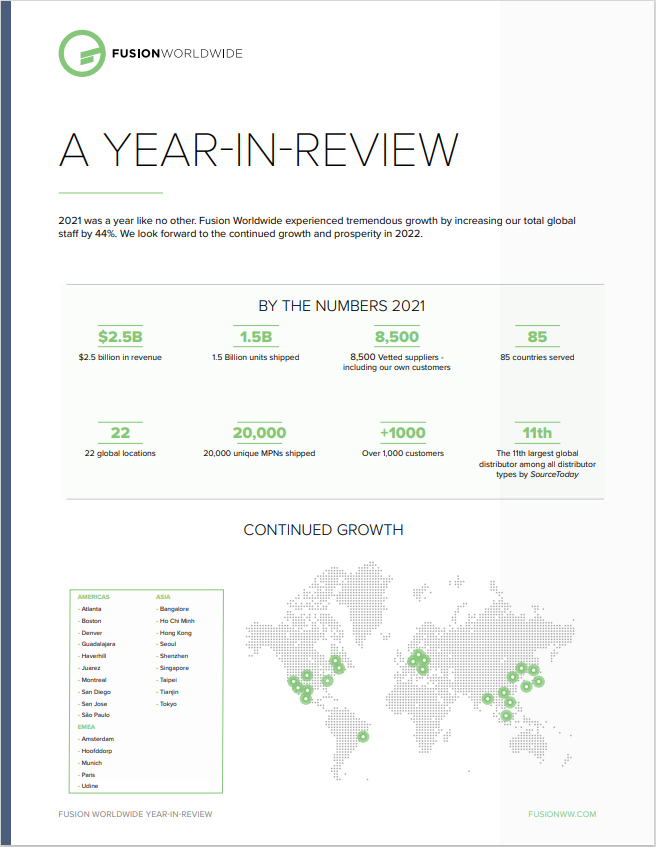This screenshot has height=847, width=656.
Task: Click Juarez in the Americas list
Action: (x=91, y=668)
